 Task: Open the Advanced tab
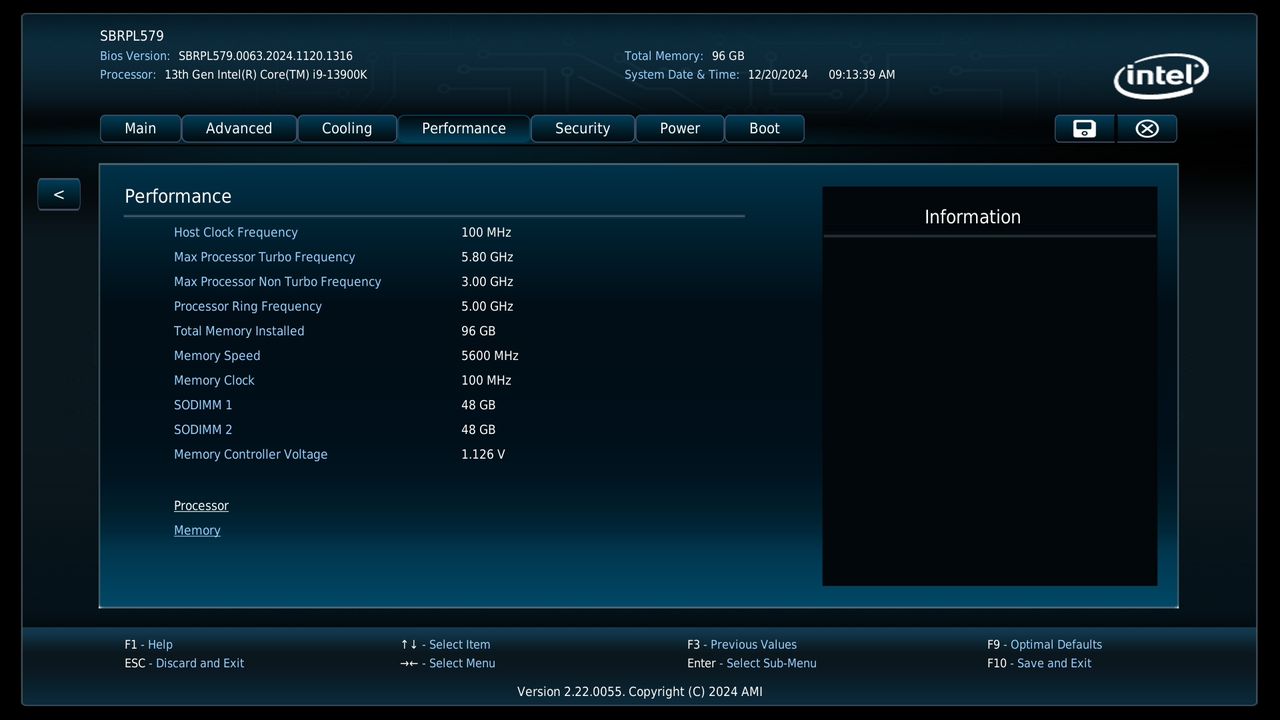[x=239, y=128]
